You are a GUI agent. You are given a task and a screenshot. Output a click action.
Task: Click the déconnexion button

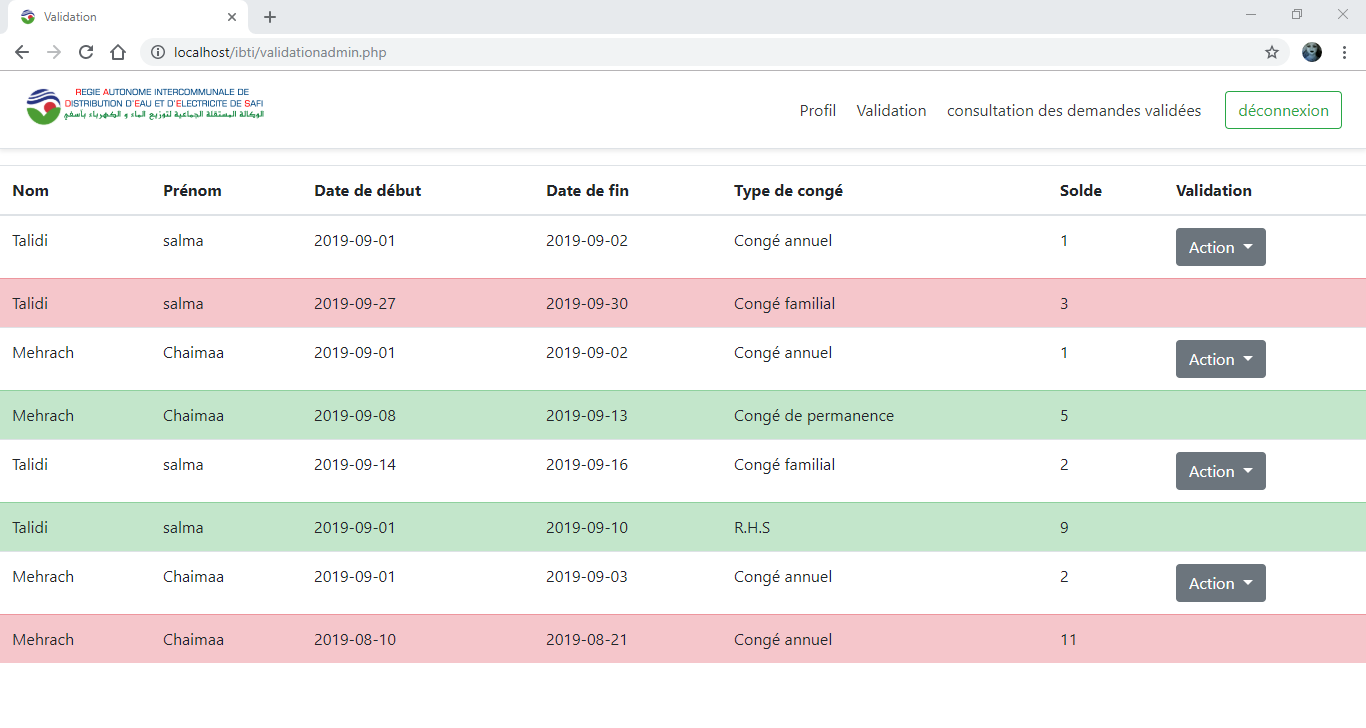pos(1283,110)
